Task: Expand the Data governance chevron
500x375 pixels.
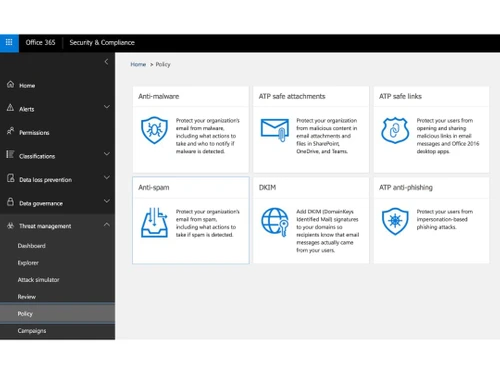Action: (107, 201)
